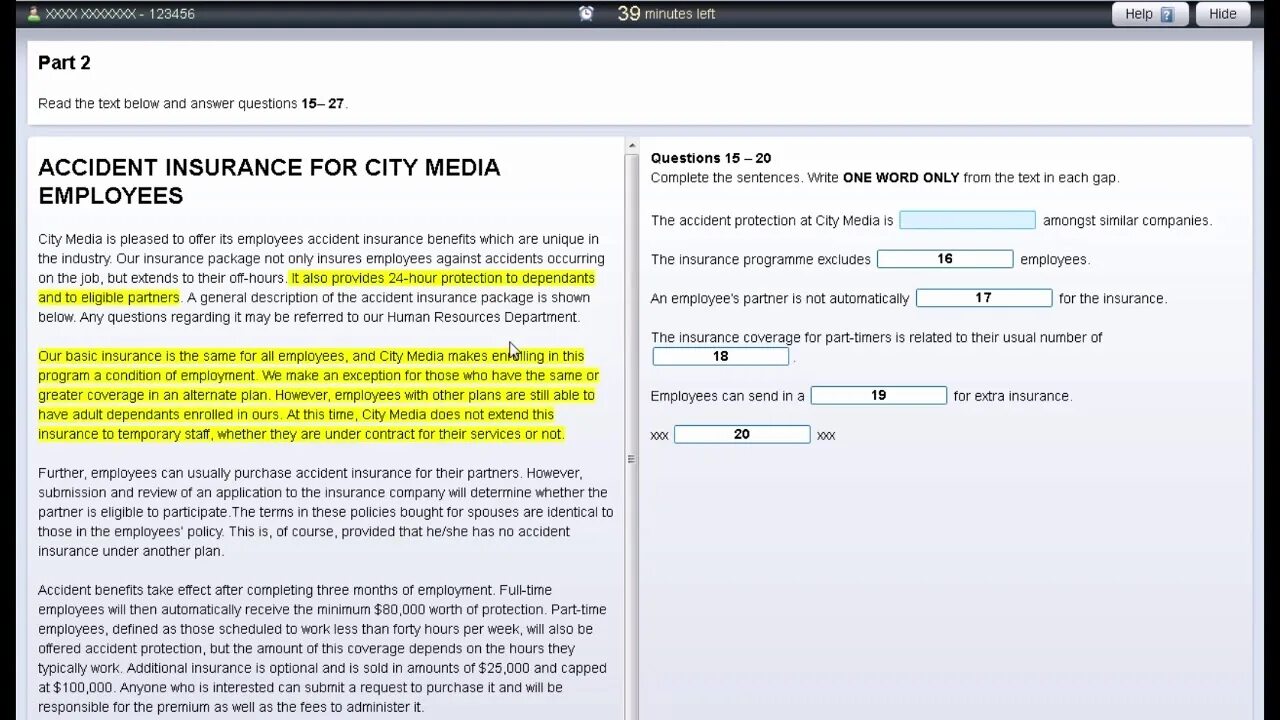The height and width of the screenshot is (720, 1280).
Task: Click the candidate user icon
Action: point(34,14)
